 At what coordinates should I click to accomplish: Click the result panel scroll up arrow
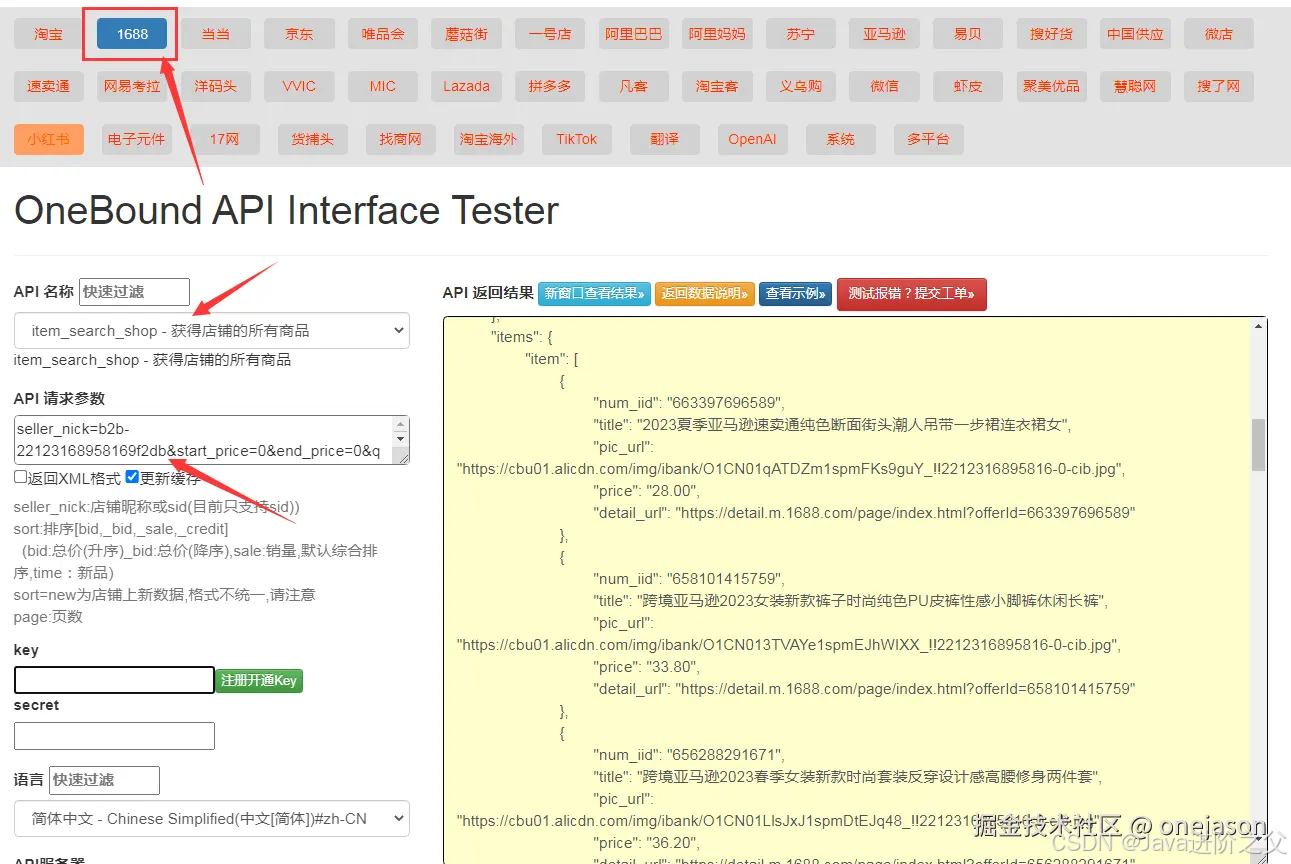[1258, 326]
